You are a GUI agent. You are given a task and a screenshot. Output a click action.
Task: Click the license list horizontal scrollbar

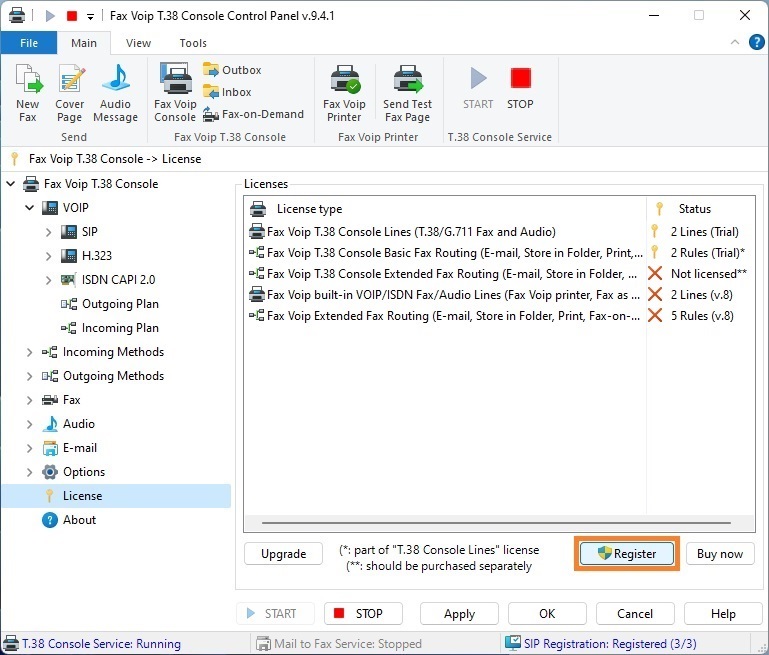click(x=496, y=523)
